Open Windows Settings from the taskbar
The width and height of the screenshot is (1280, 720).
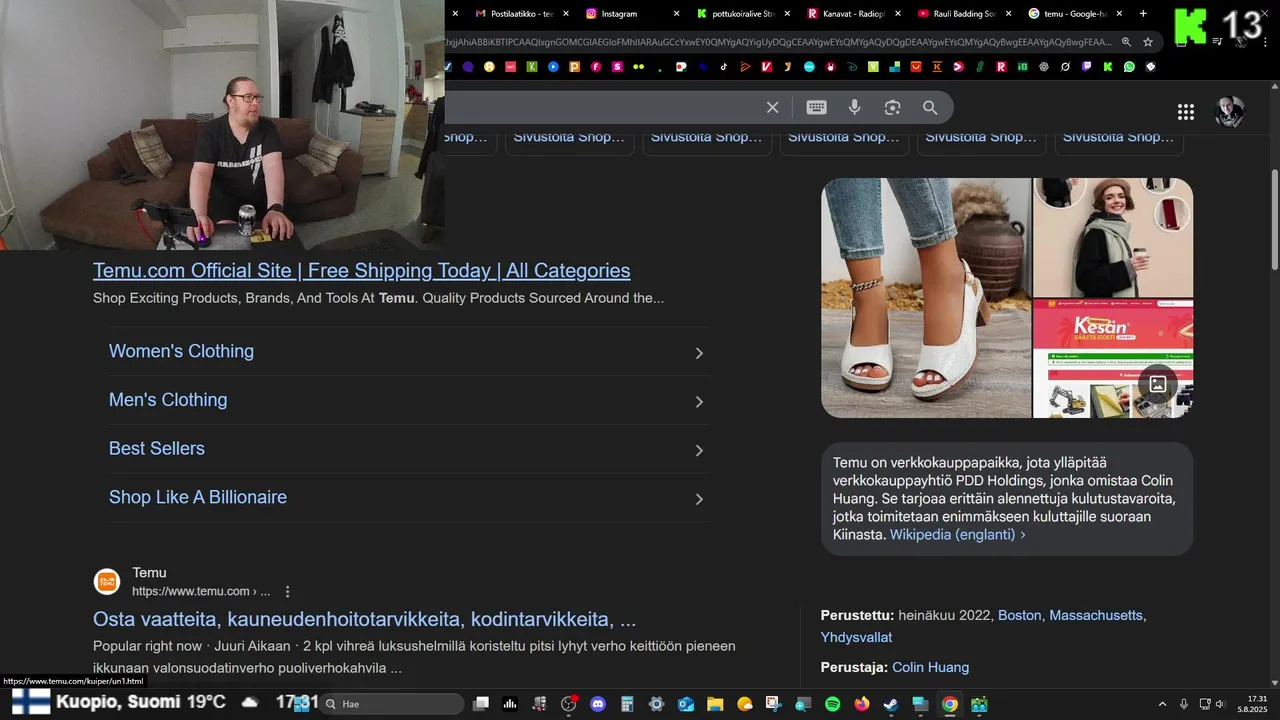[x=656, y=704]
